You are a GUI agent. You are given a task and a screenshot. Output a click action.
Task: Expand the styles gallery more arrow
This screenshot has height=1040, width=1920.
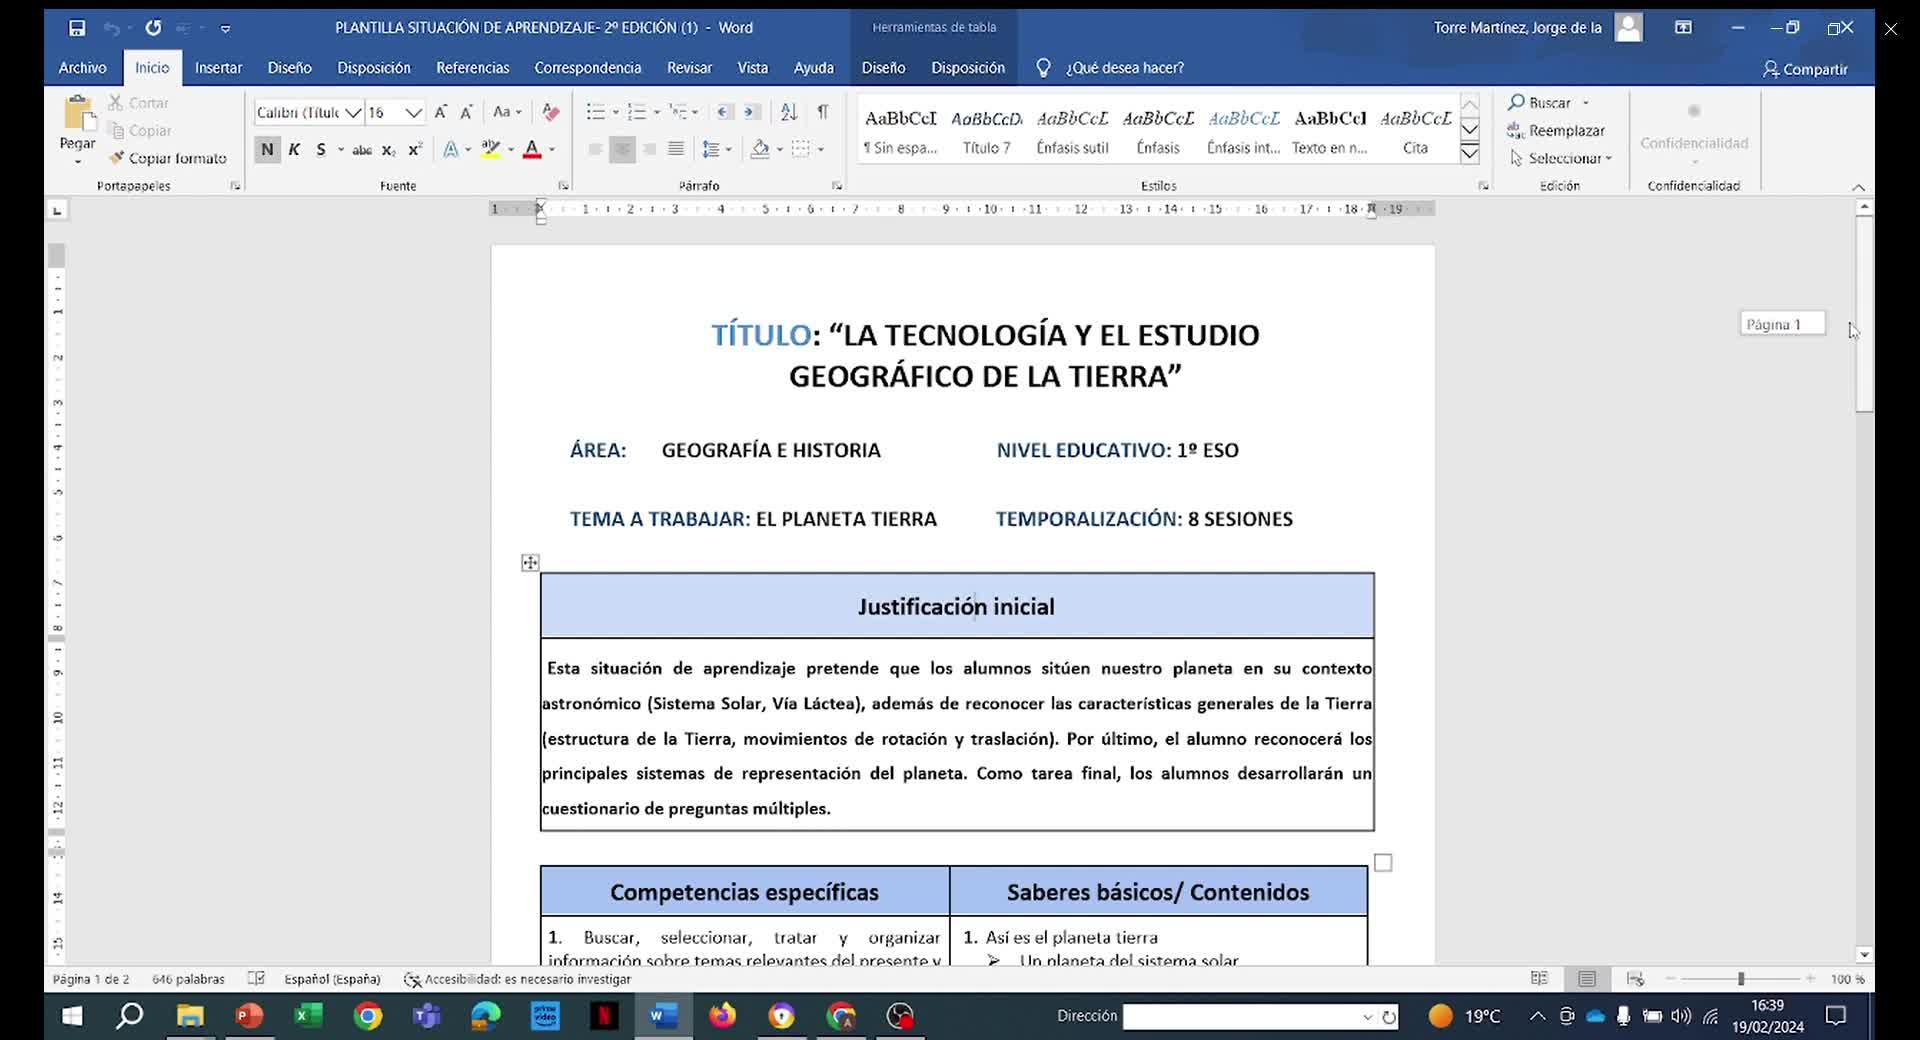click(1469, 154)
